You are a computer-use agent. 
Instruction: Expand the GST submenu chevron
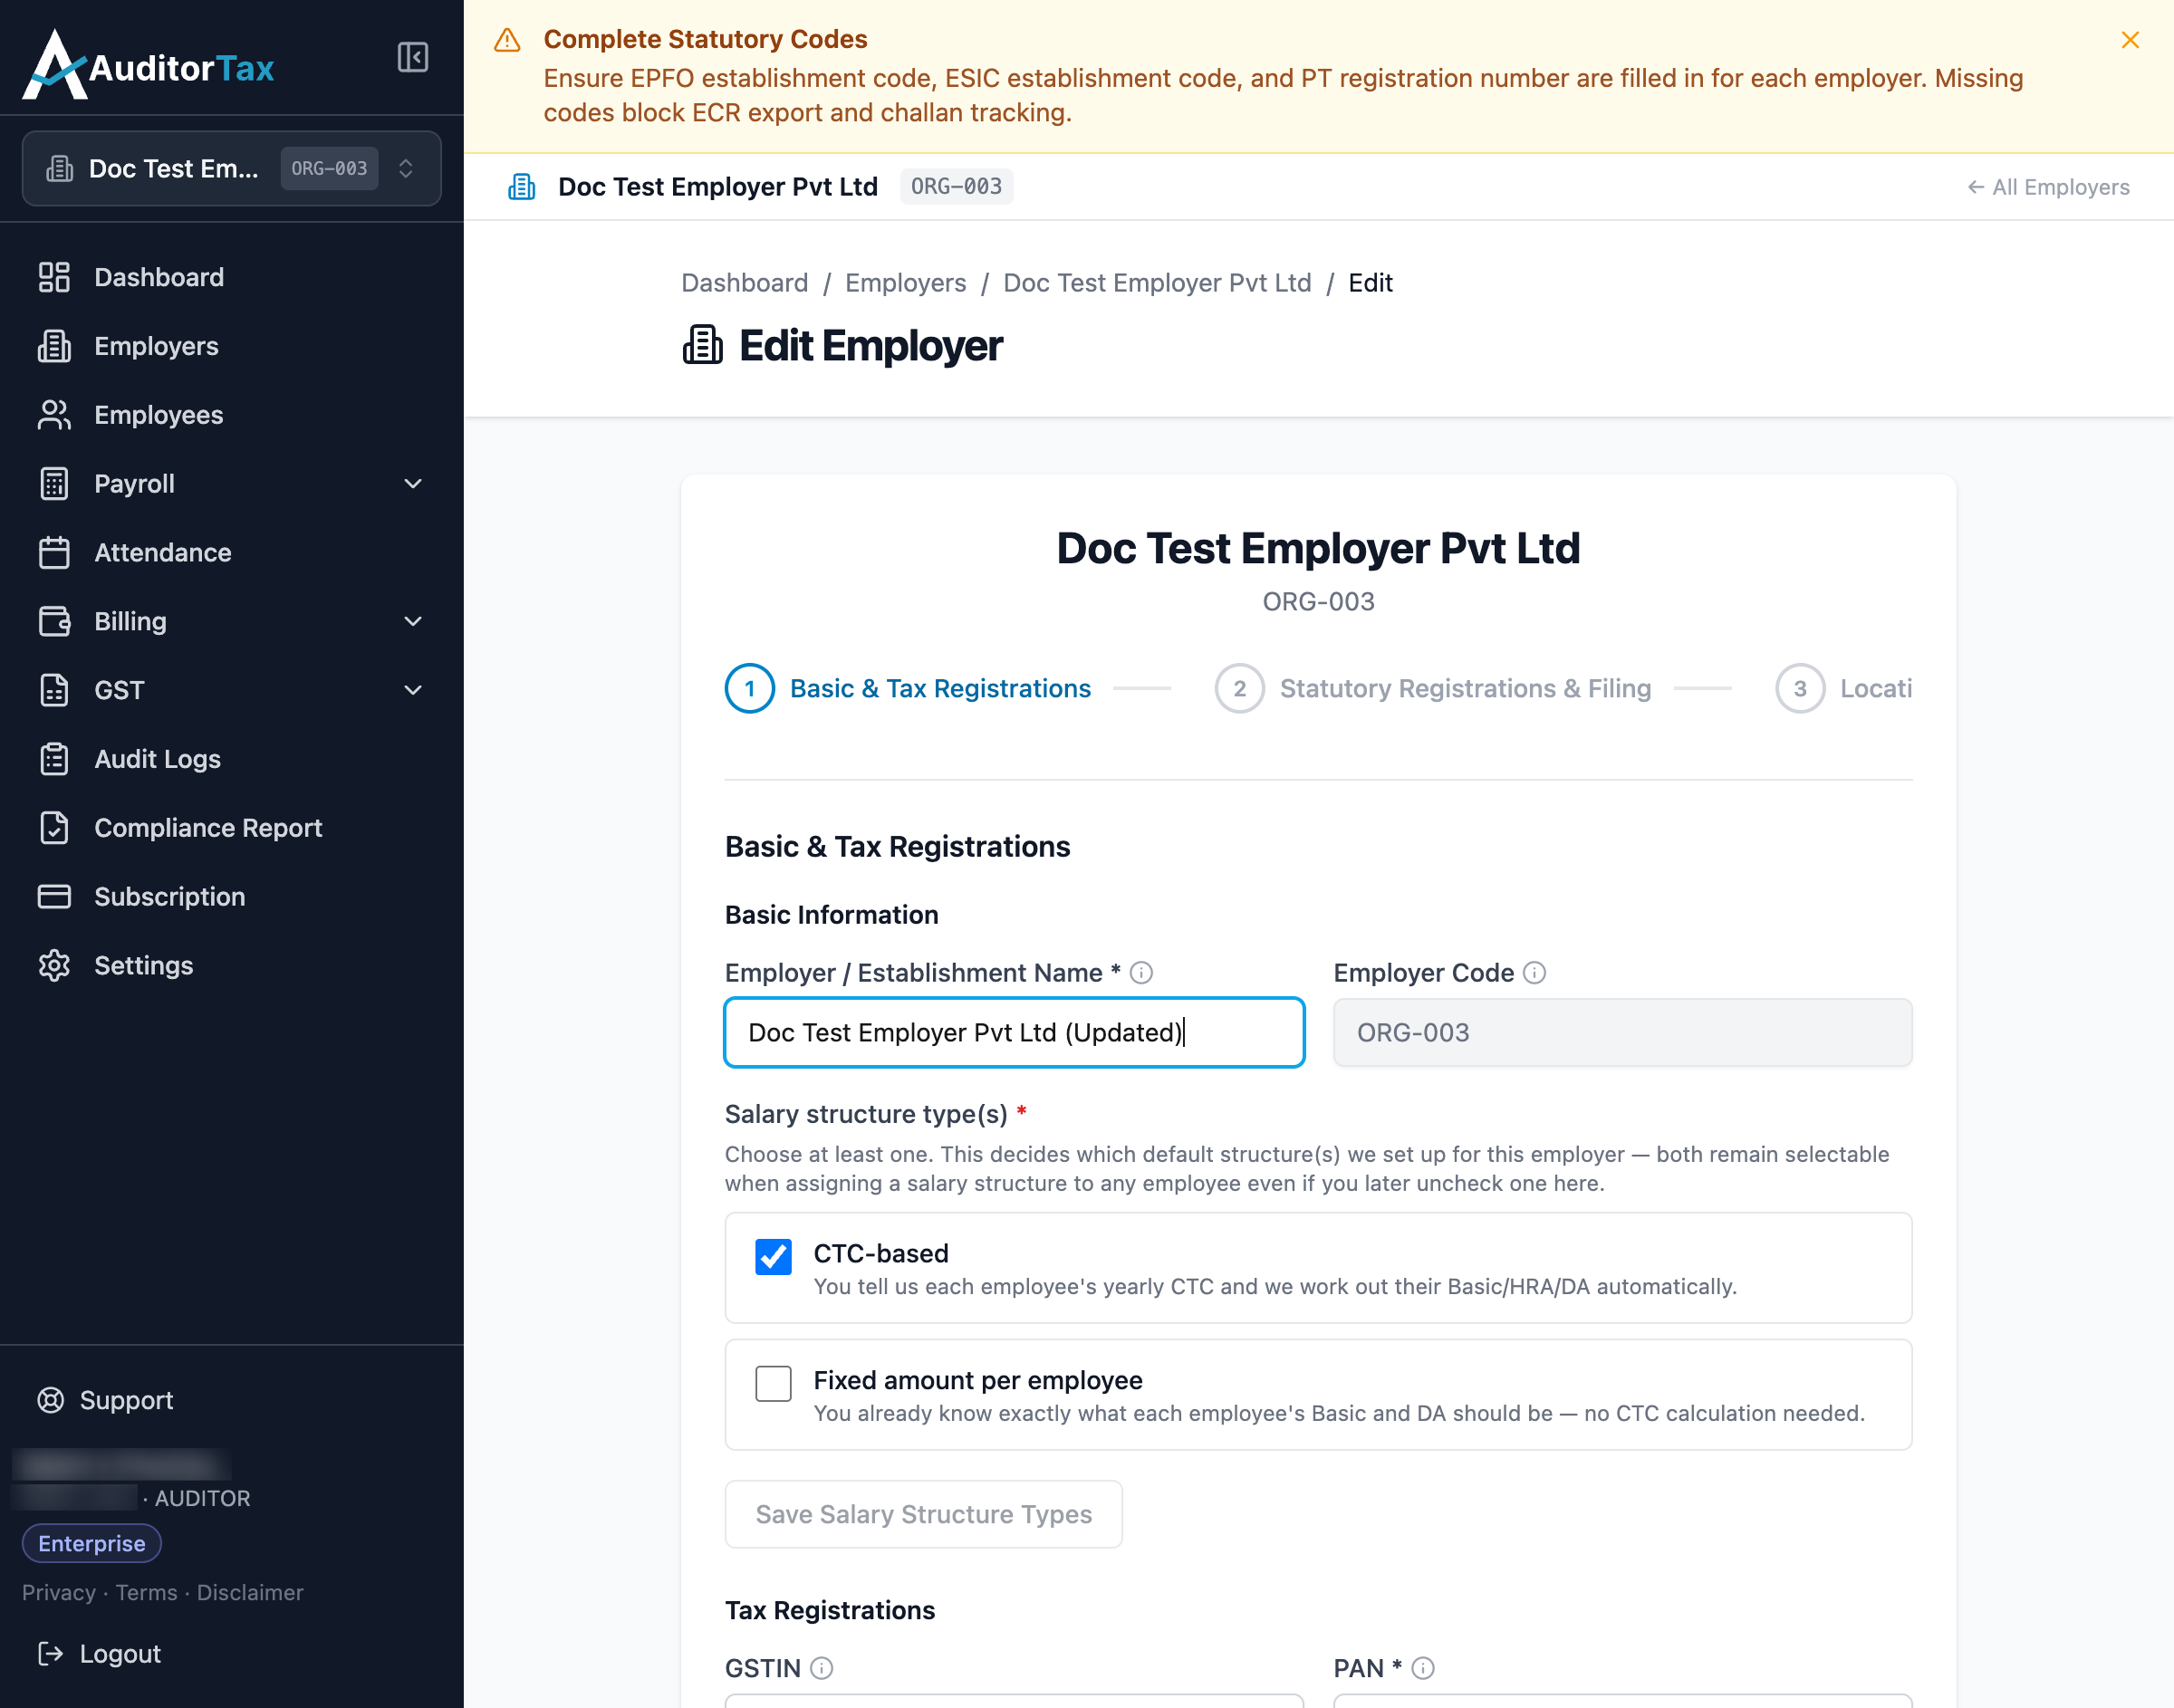(x=413, y=690)
